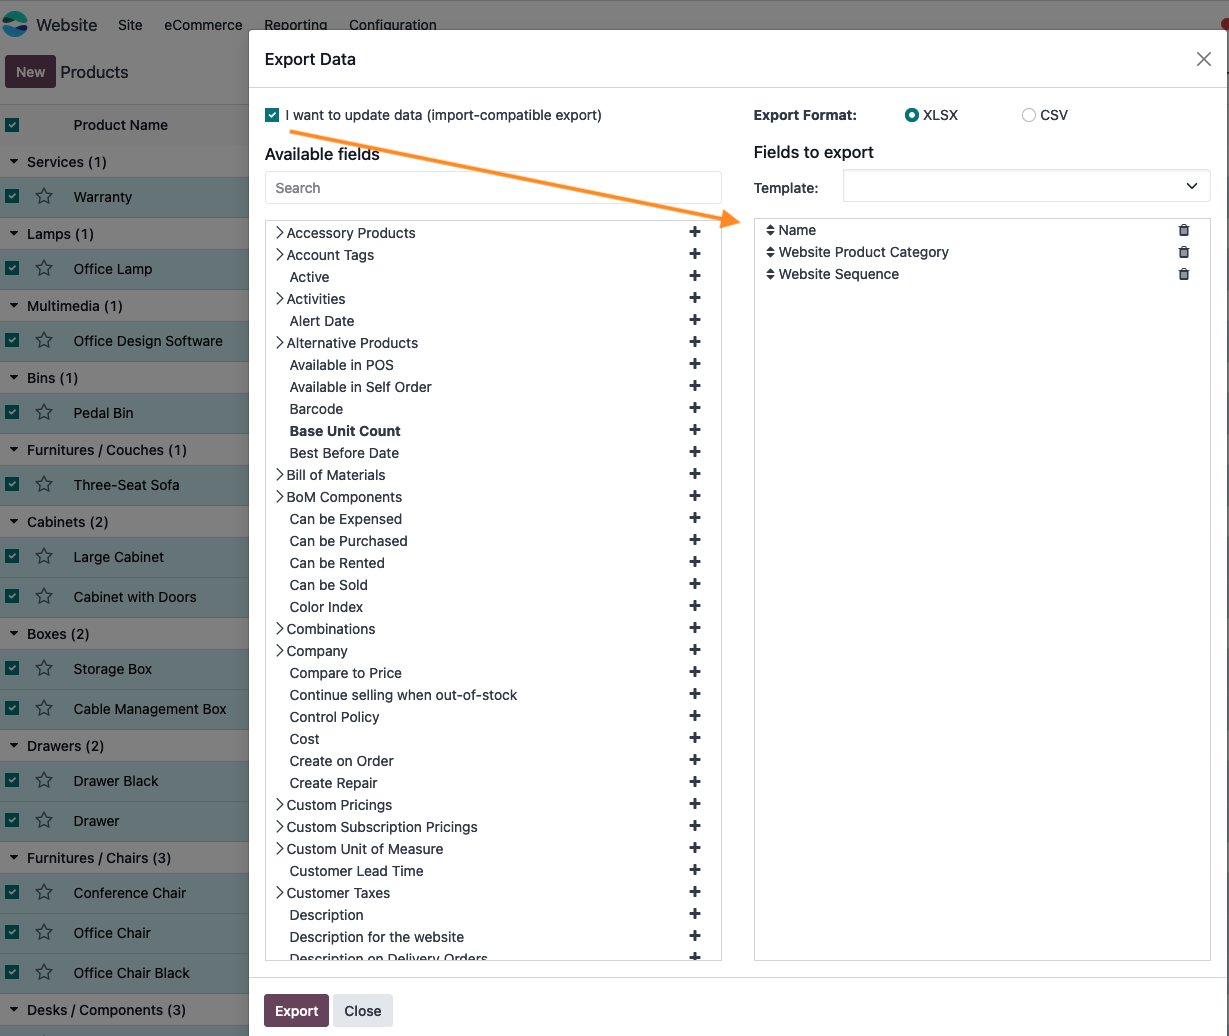Select CSV export format
Viewport: 1229px width, 1036px height.
[1029, 115]
